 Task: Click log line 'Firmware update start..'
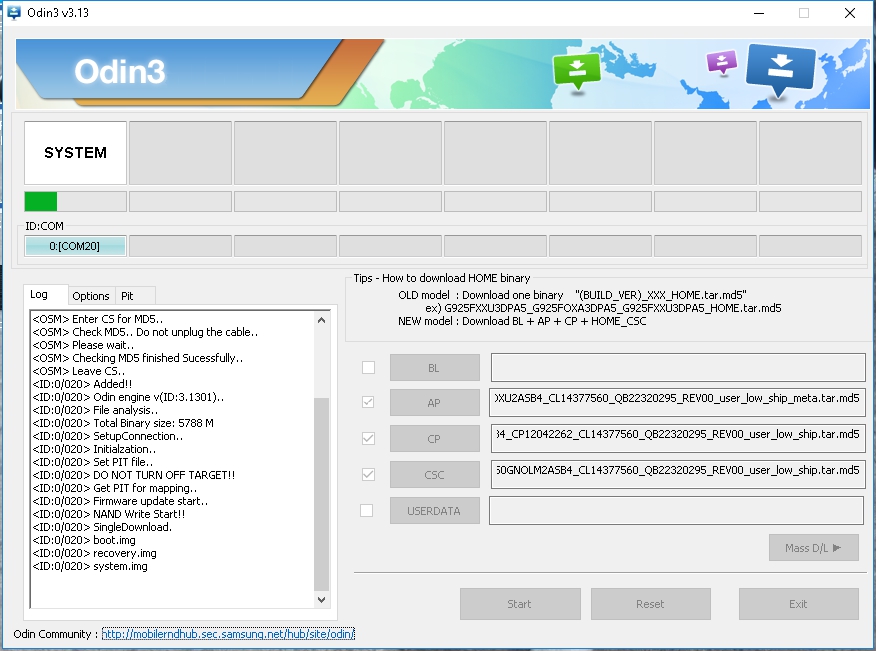point(120,501)
